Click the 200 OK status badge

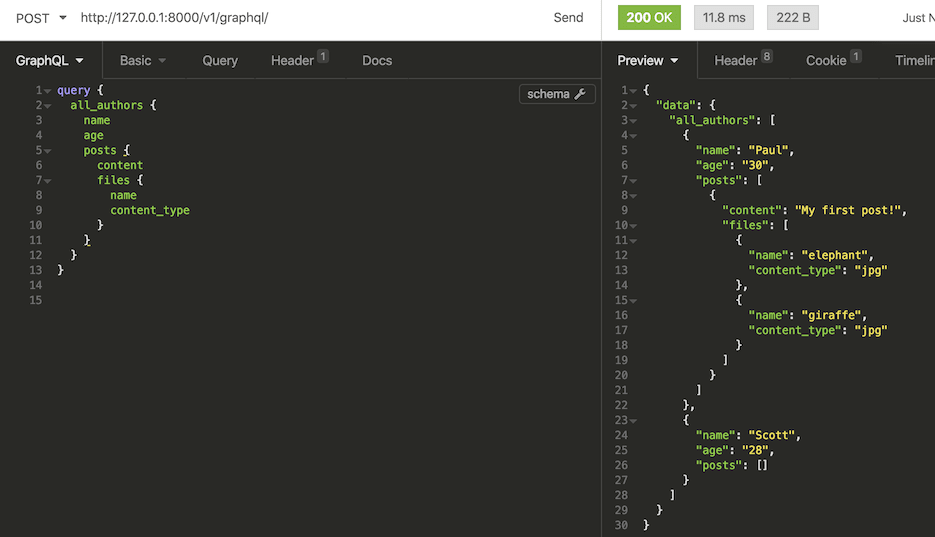point(649,18)
